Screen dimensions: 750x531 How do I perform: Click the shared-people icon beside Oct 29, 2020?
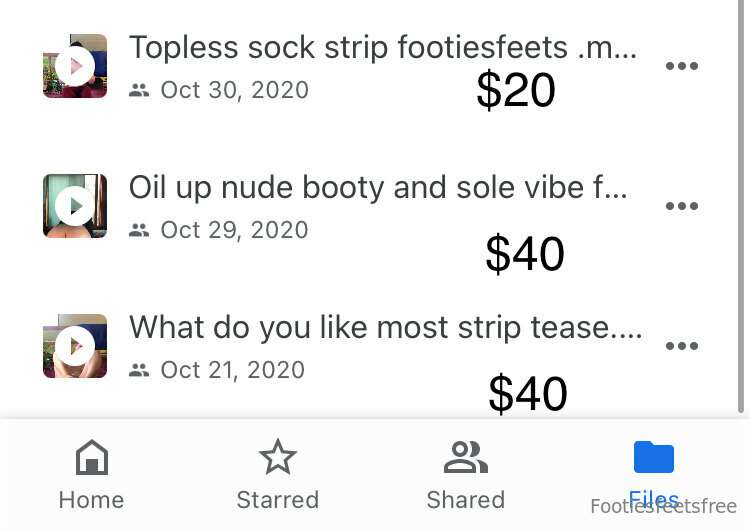pos(139,230)
